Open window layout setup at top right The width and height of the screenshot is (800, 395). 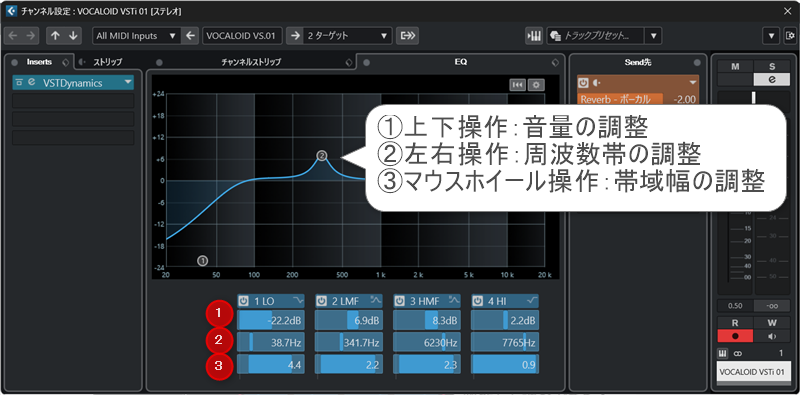click(791, 36)
